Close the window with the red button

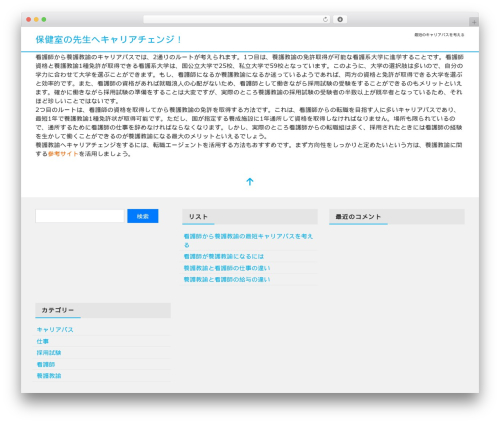(29, 20)
